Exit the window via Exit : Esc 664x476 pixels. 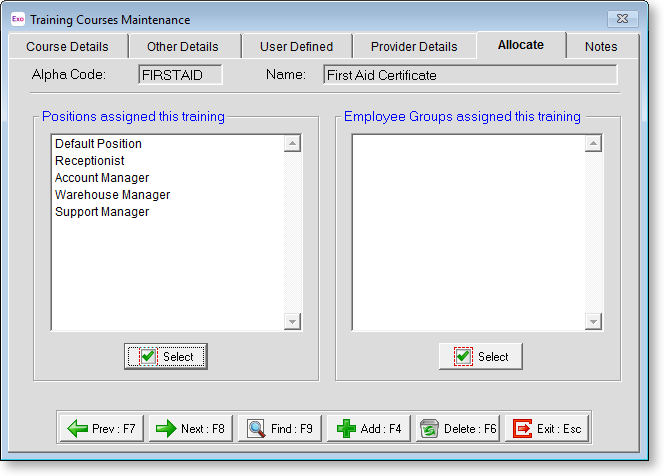[546, 429]
